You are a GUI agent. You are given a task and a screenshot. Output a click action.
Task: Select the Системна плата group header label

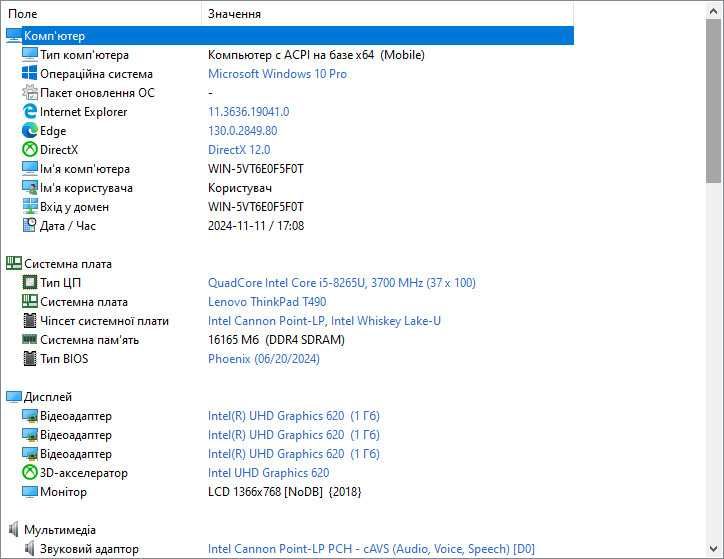(68, 264)
